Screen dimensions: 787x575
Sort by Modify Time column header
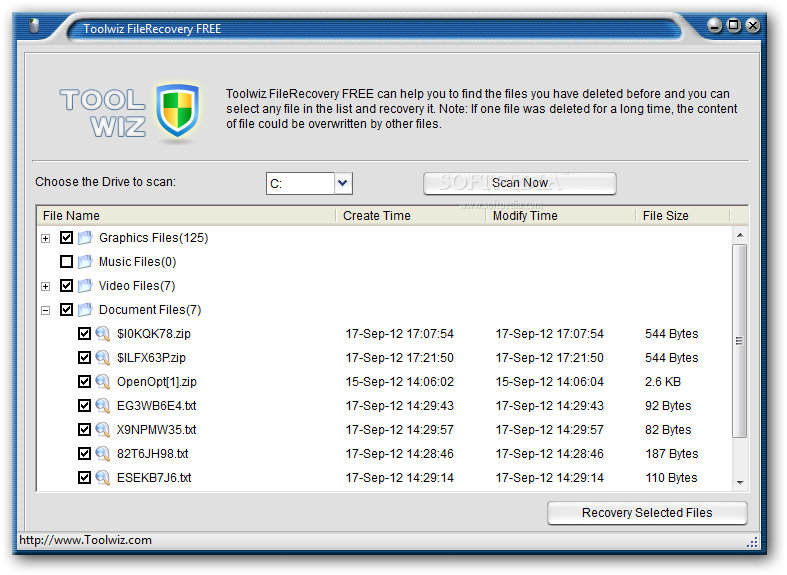pyautogui.click(x=560, y=216)
